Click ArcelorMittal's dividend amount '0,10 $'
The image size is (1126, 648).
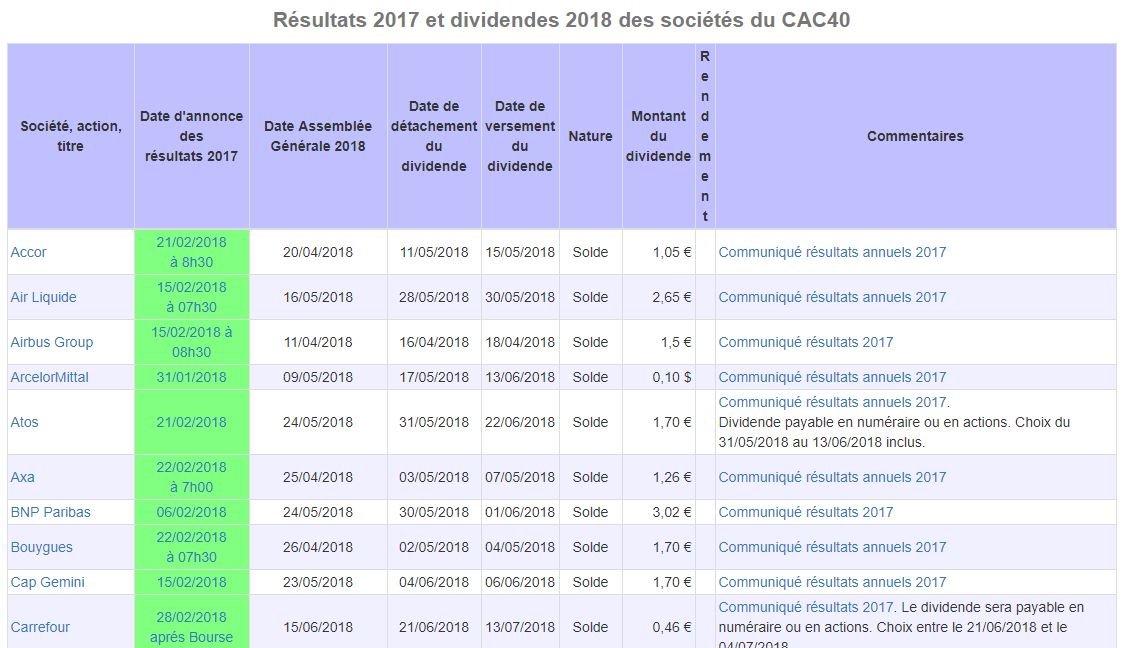(672, 377)
